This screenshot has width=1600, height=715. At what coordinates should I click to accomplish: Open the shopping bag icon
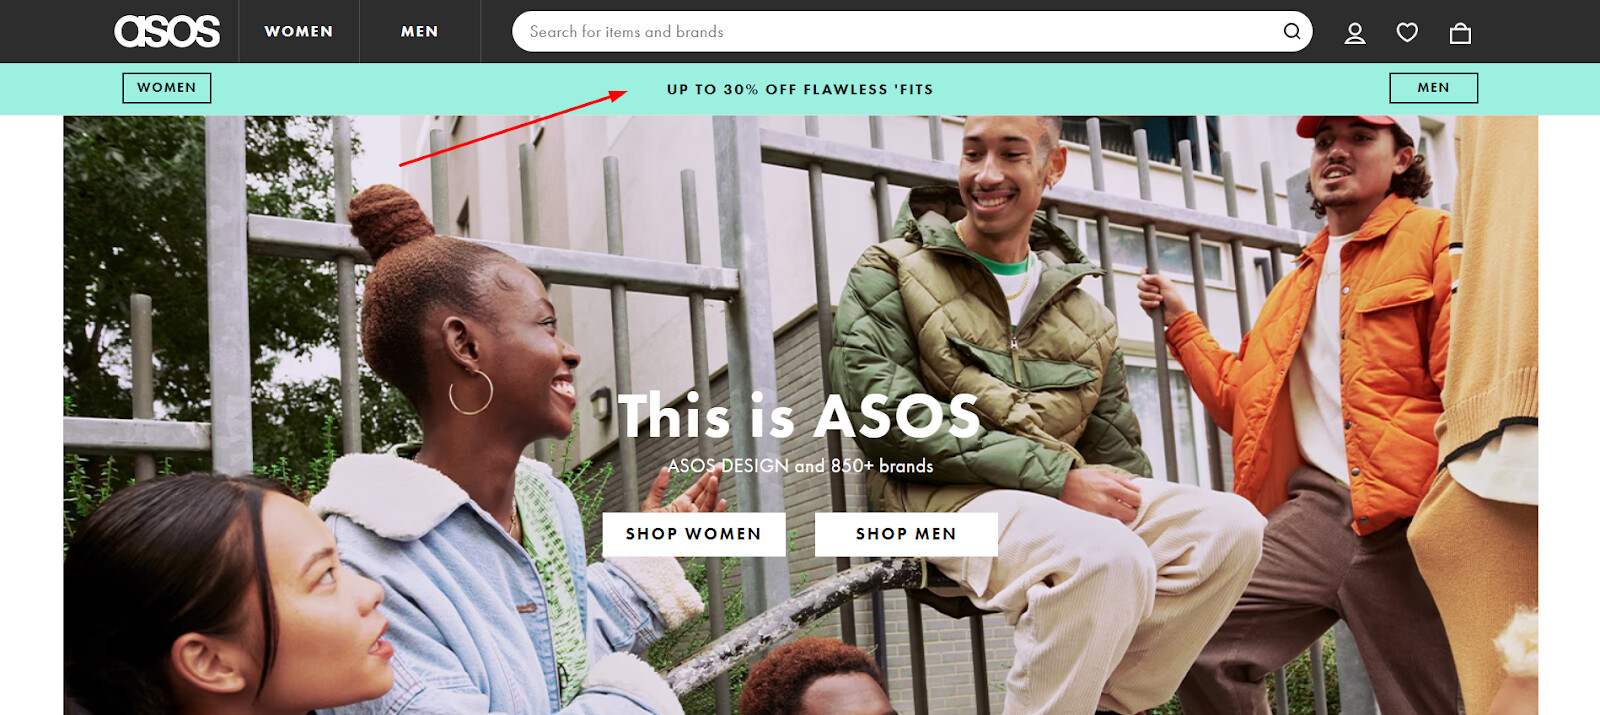tap(1460, 33)
